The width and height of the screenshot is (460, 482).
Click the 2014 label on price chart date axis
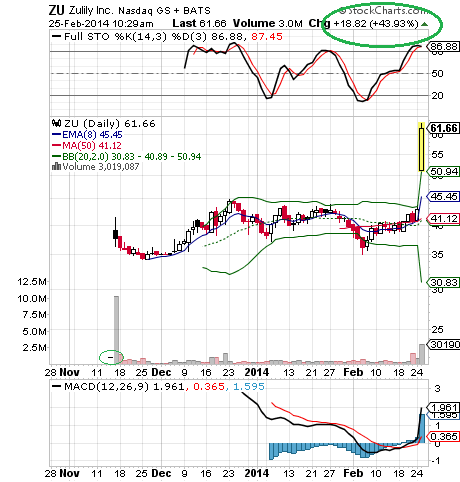tap(257, 372)
